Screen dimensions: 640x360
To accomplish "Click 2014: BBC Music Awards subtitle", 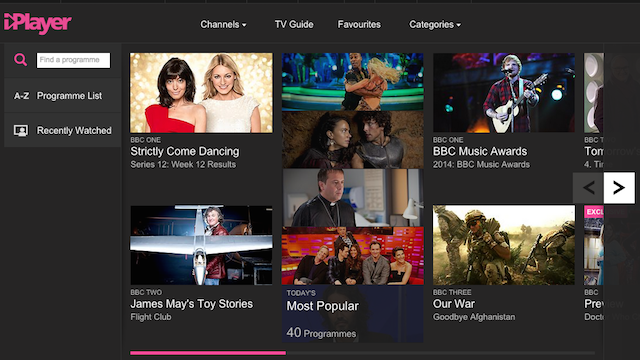I will (x=481, y=164).
